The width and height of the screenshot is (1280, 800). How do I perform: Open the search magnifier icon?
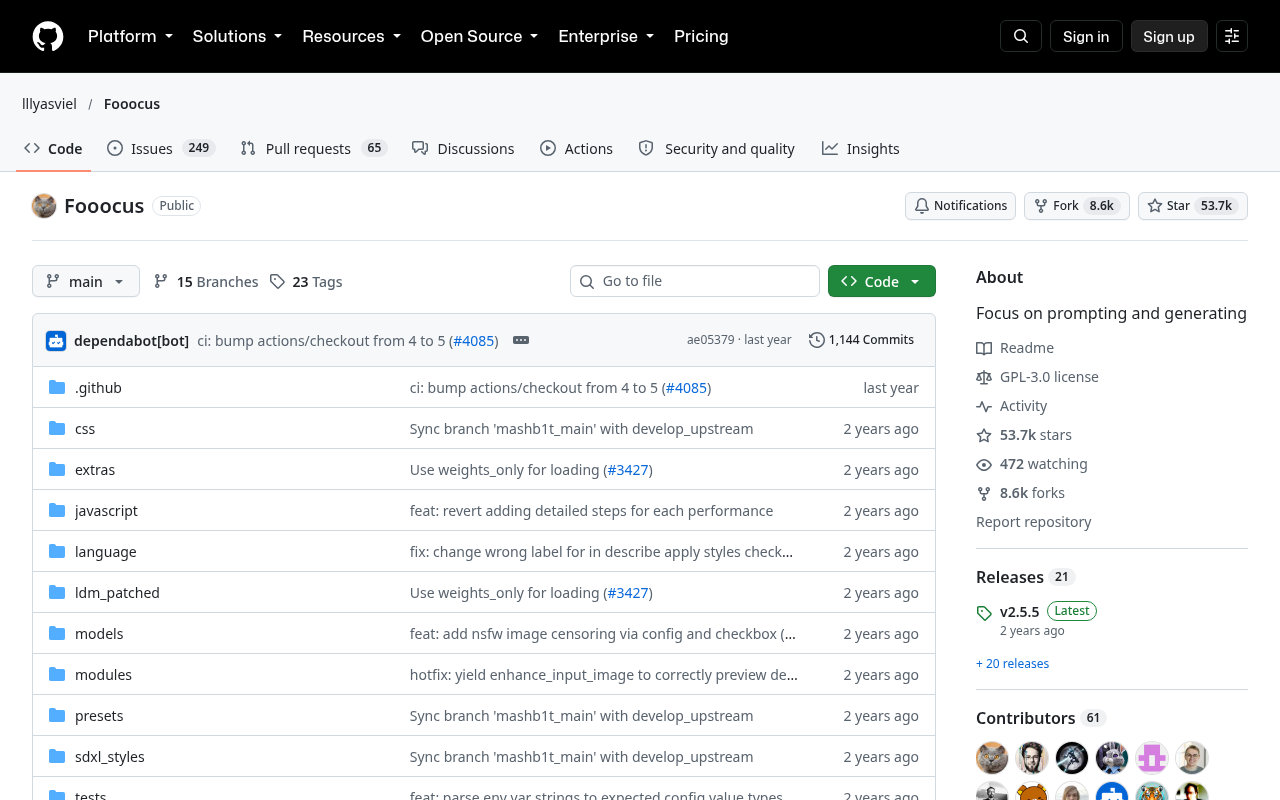coord(1021,36)
